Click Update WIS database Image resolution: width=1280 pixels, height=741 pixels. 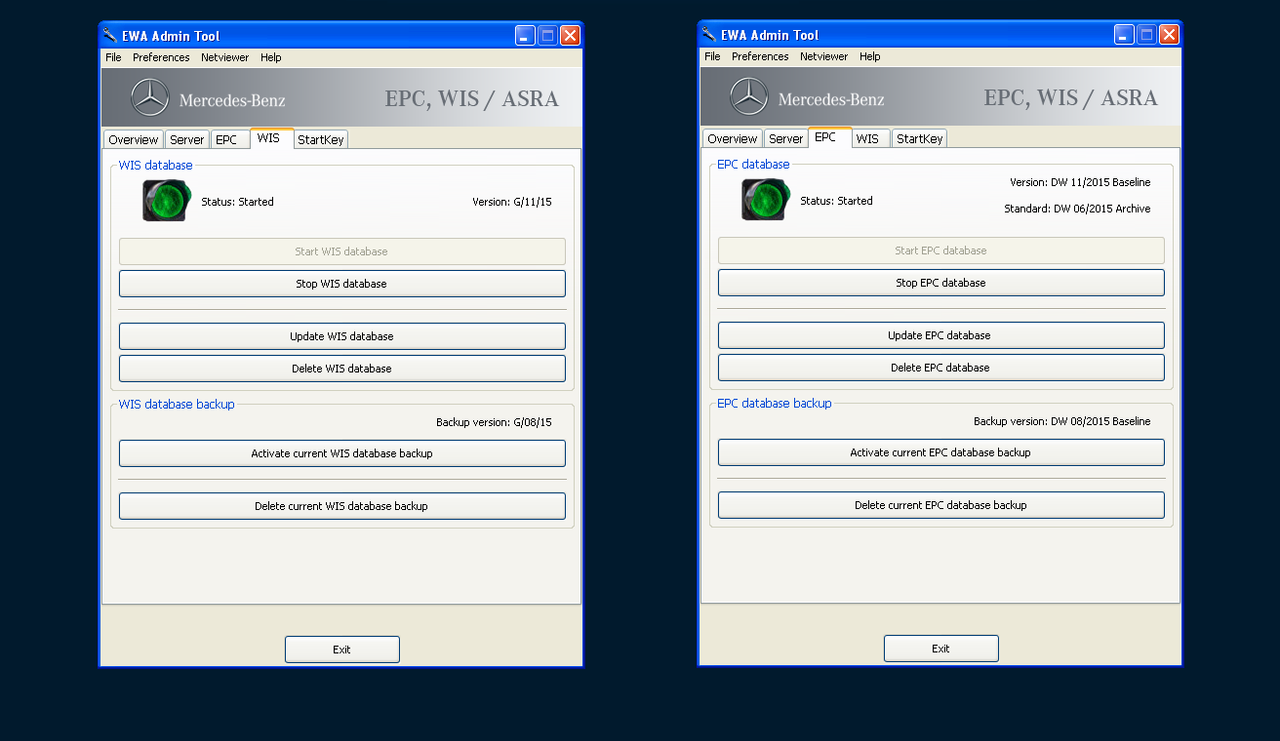(x=342, y=337)
